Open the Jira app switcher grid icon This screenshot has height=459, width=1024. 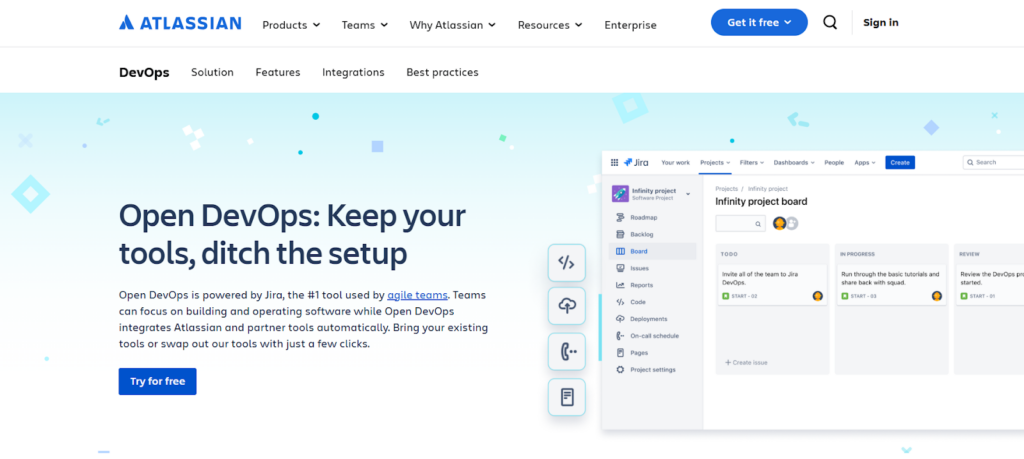point(614,163)
